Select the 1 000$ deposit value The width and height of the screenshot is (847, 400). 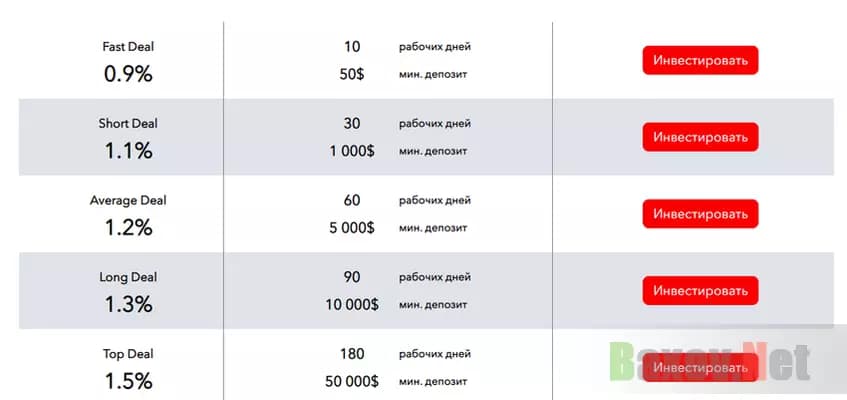pos(351,151)
